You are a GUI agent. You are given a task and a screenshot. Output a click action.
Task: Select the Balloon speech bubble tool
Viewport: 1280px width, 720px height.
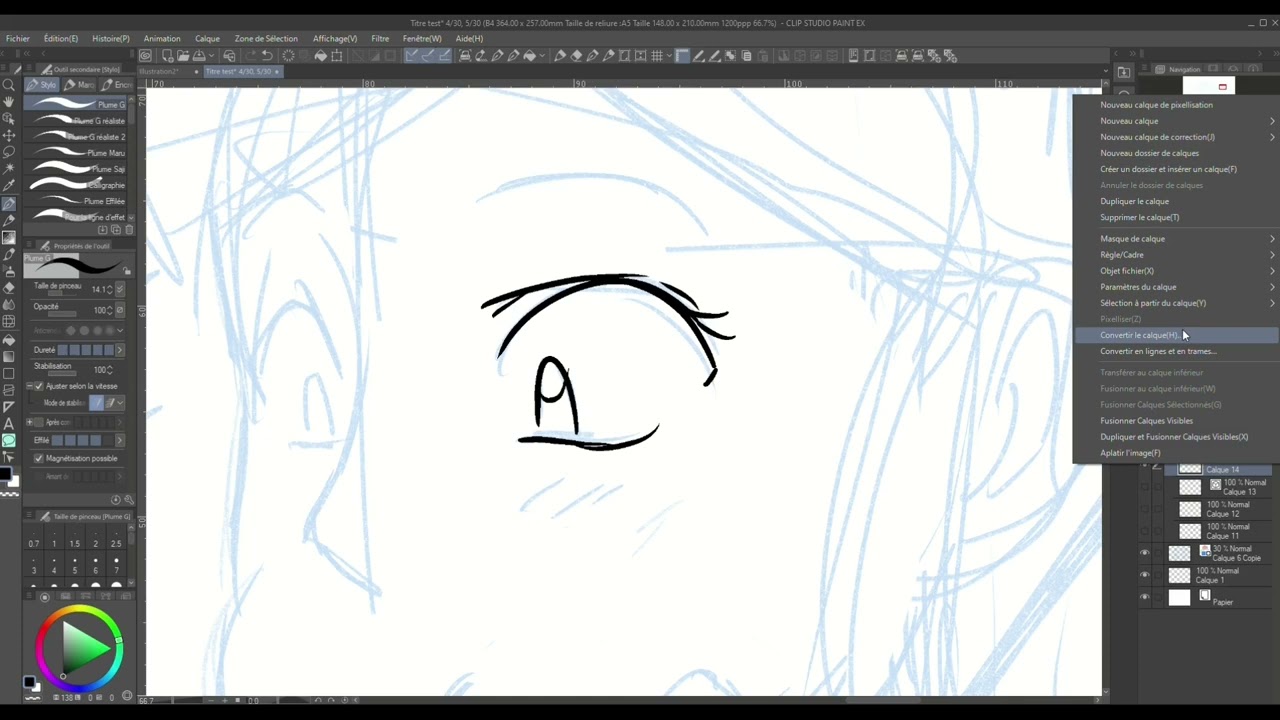[x=9, y=441]
